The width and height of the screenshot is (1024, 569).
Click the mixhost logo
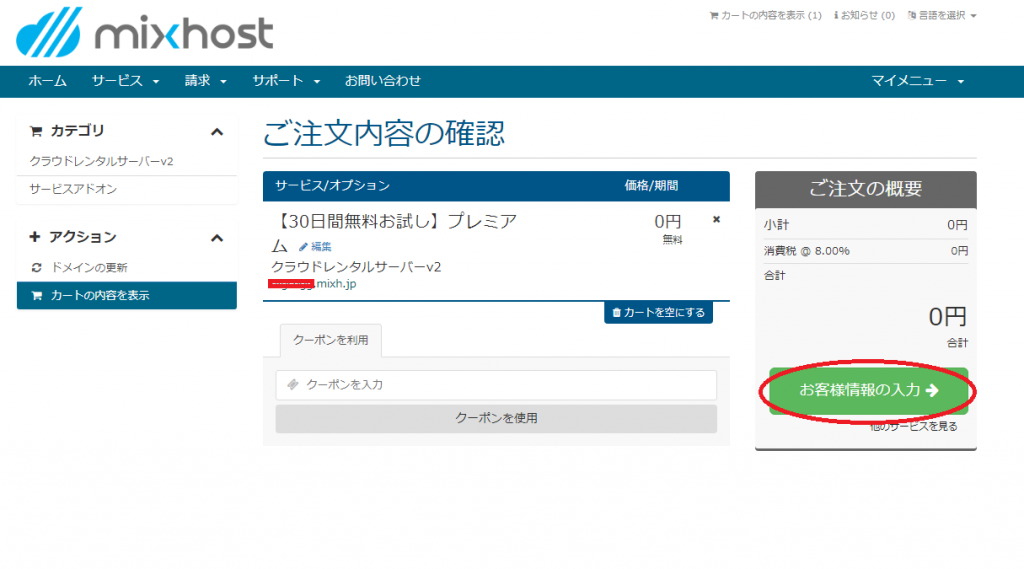pyautogui.click(x=144, y=32)
